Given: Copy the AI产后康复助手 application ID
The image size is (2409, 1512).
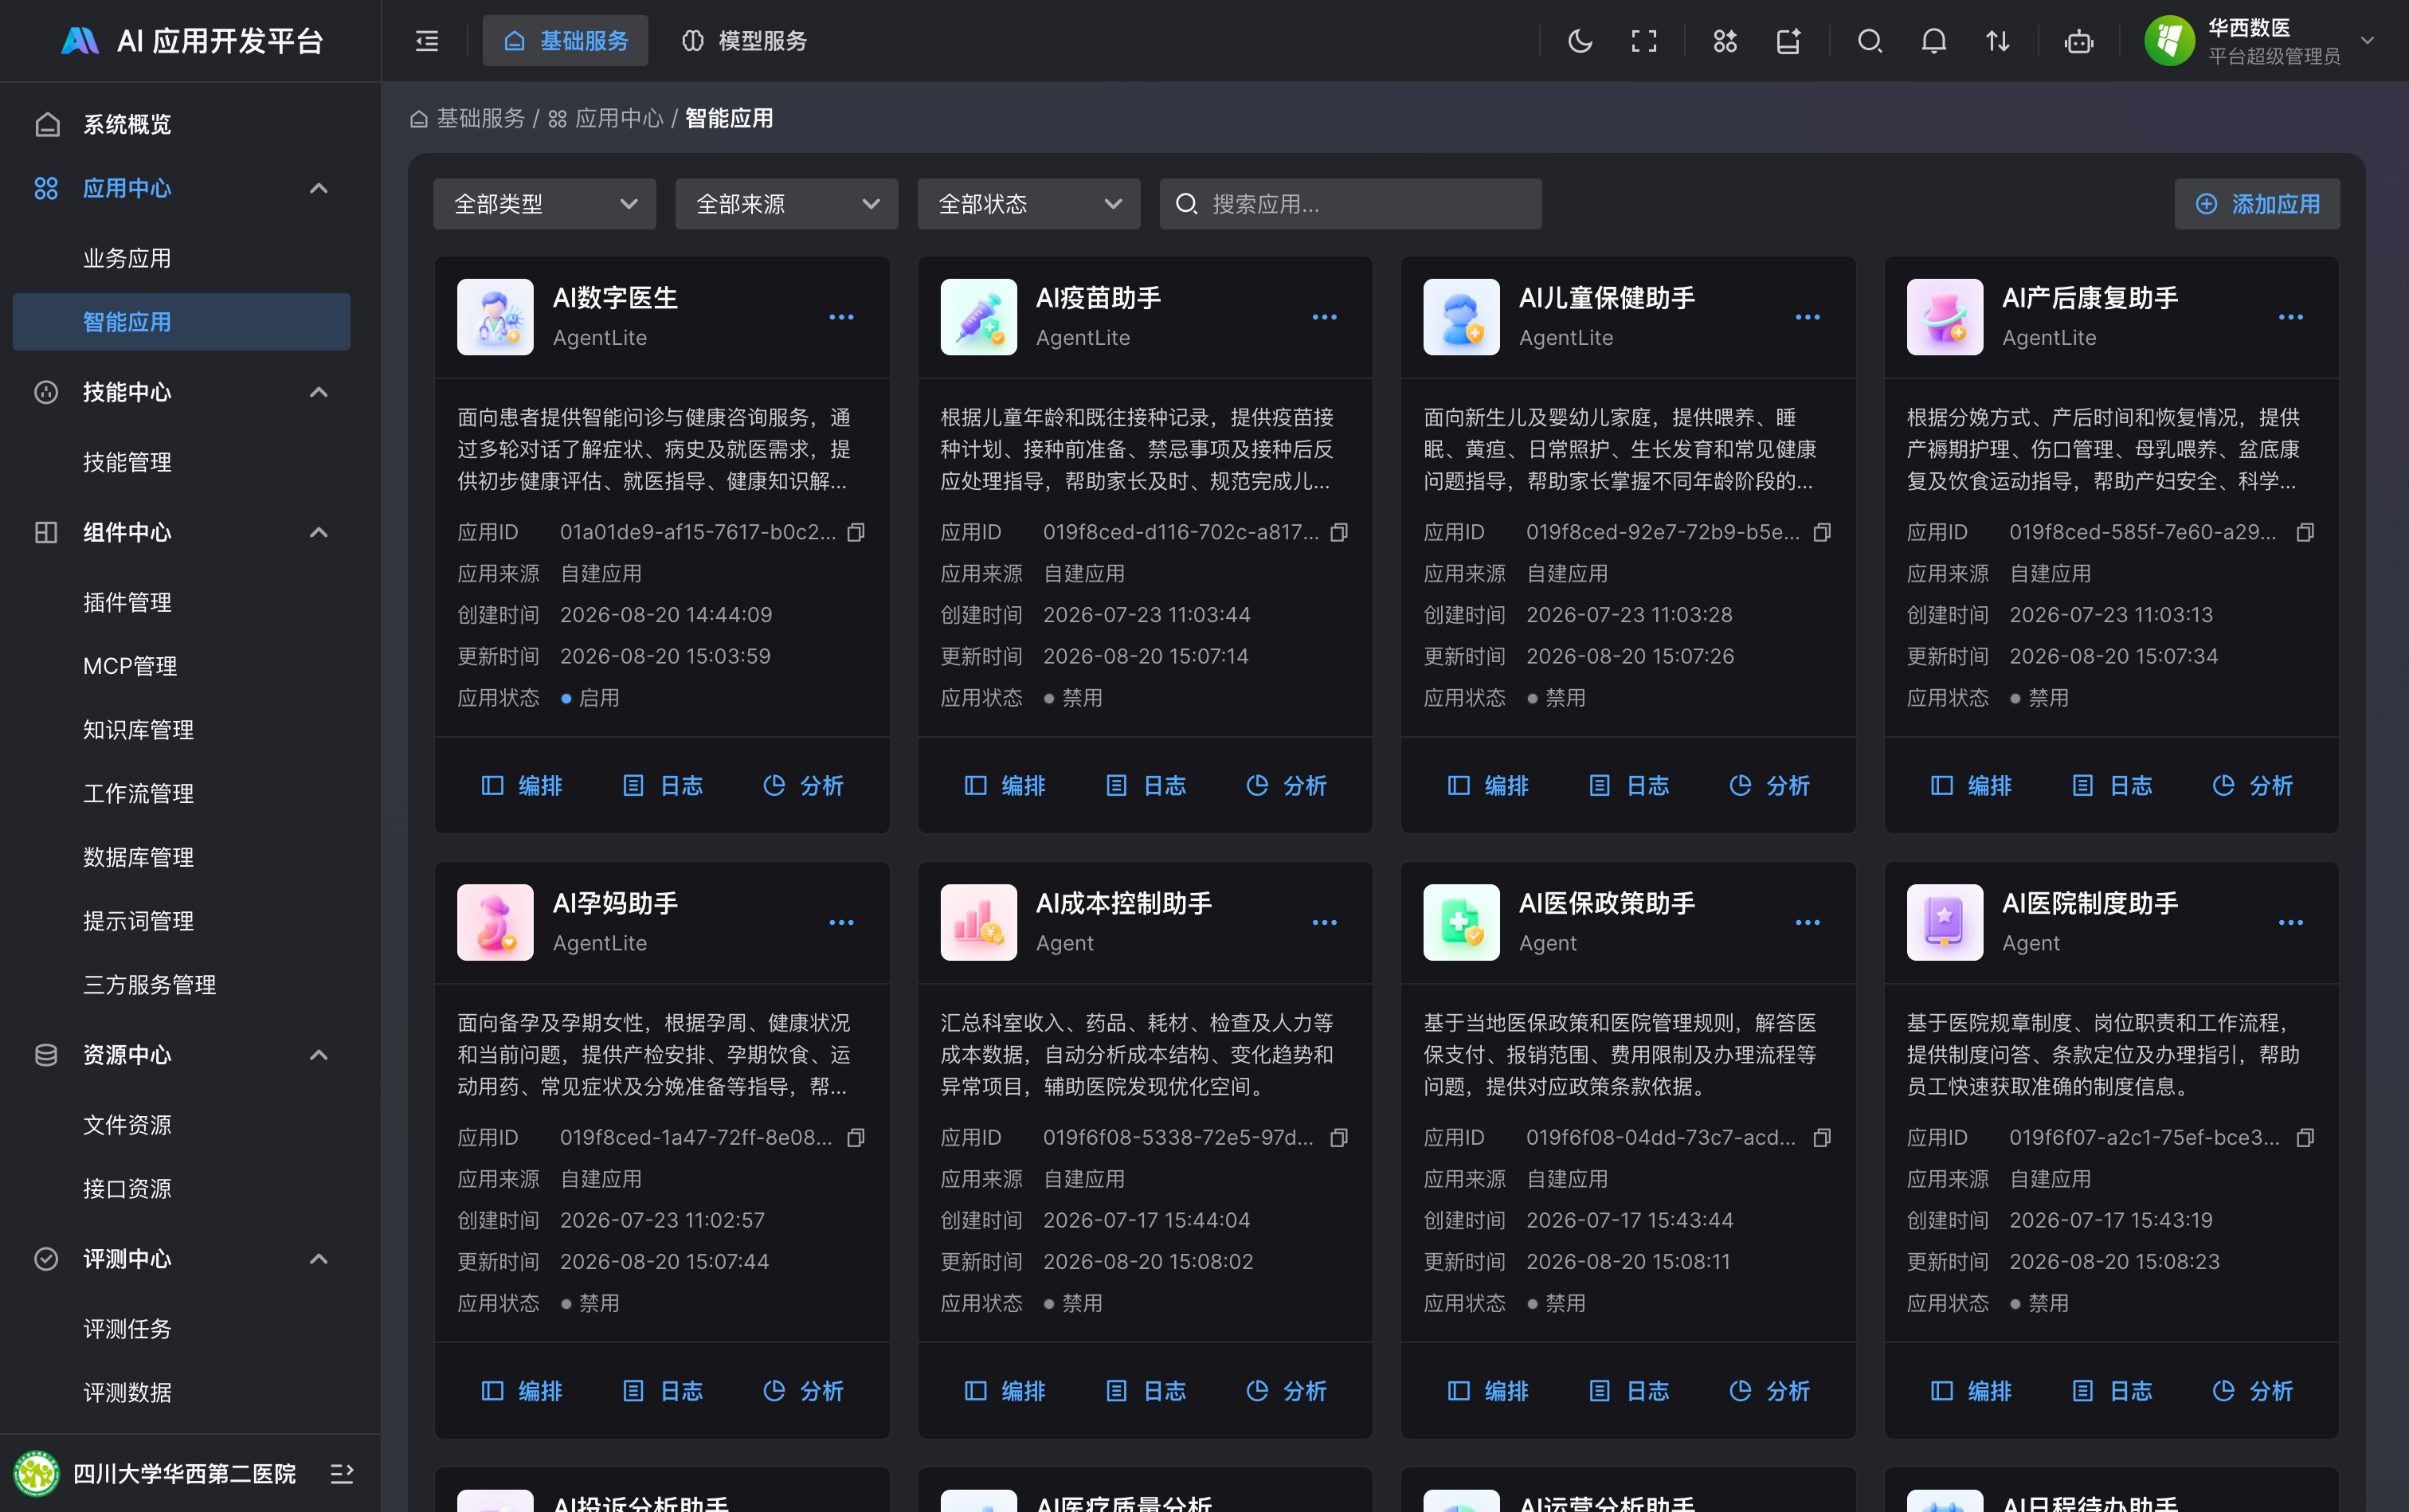Looking at the screenshot, I should click(2305, 532).
